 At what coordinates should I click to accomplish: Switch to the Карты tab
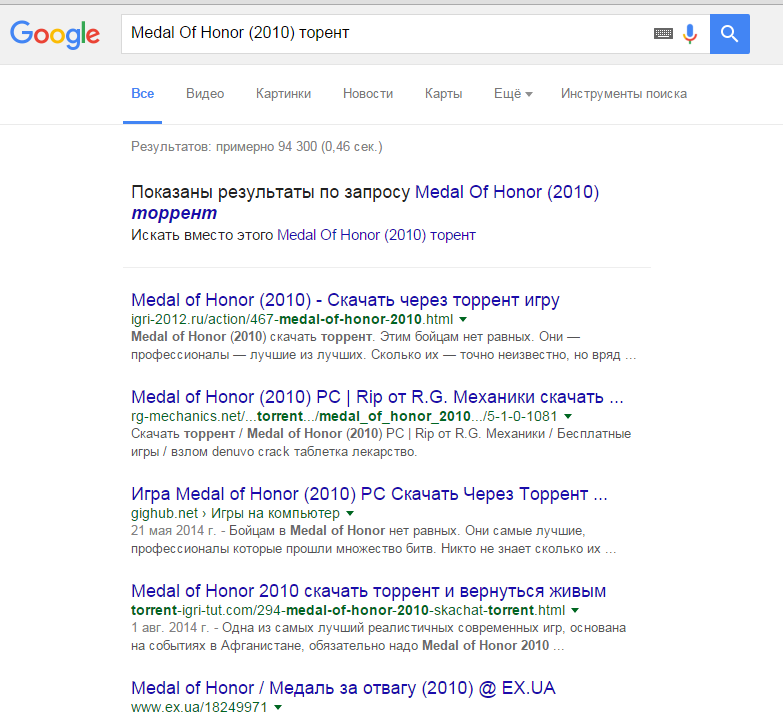point(443,93)
